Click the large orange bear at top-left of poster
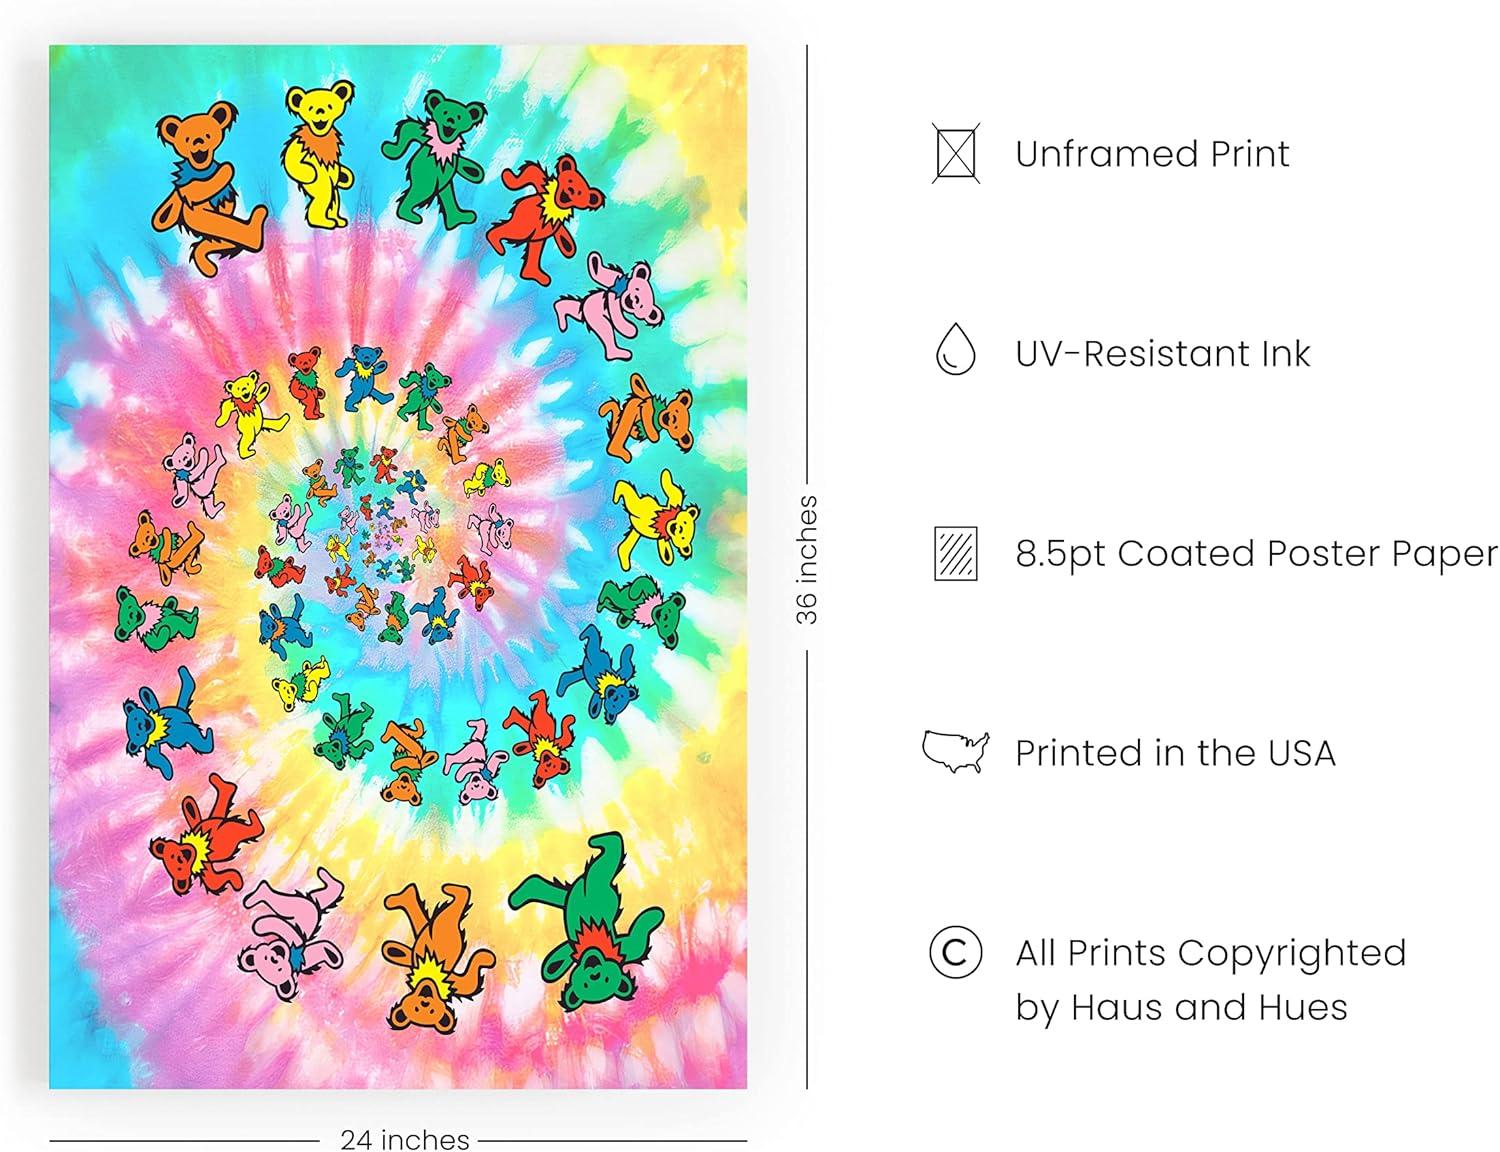This screenshot has width=1500, height=1152. point(207,185)
